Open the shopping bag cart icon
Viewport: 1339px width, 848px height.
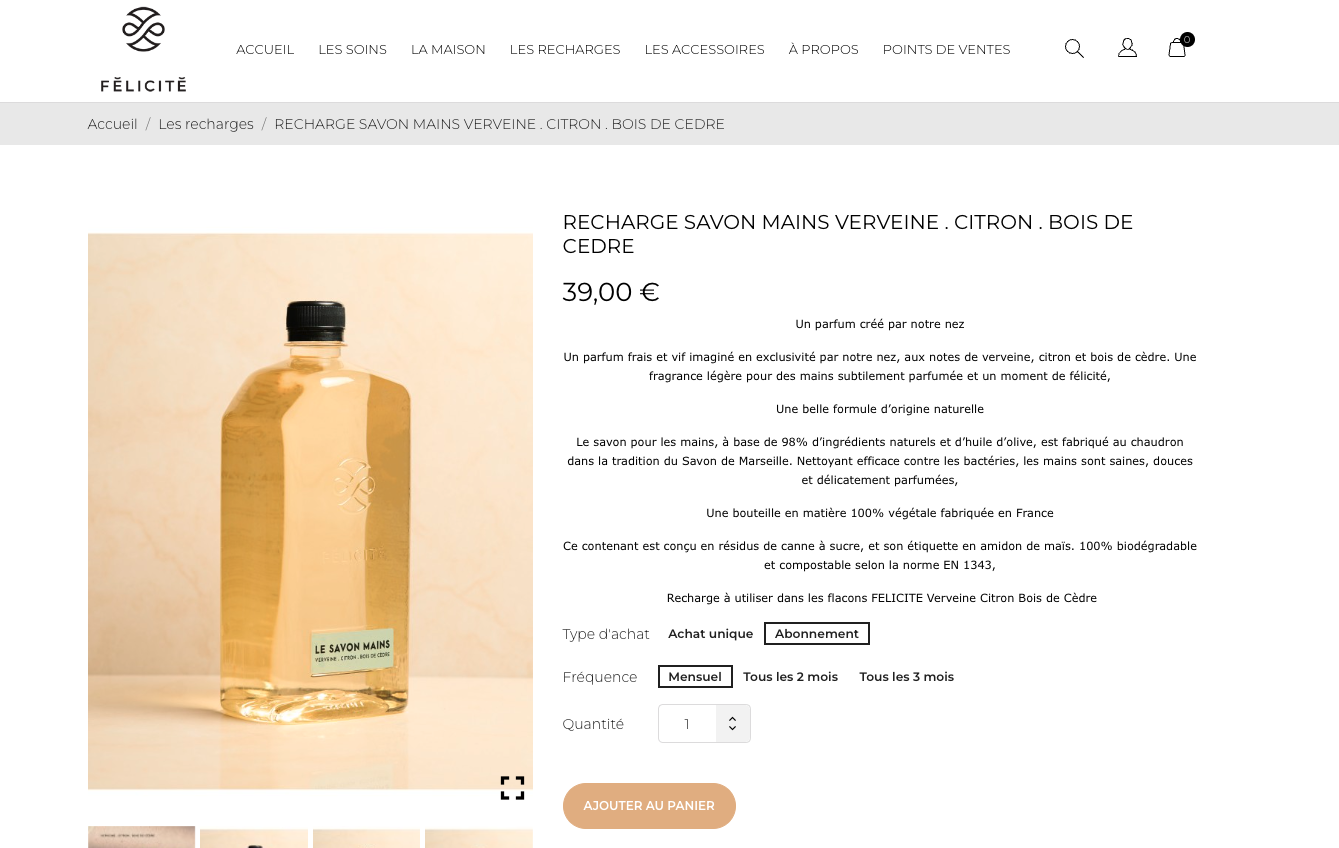point(1179,46)
